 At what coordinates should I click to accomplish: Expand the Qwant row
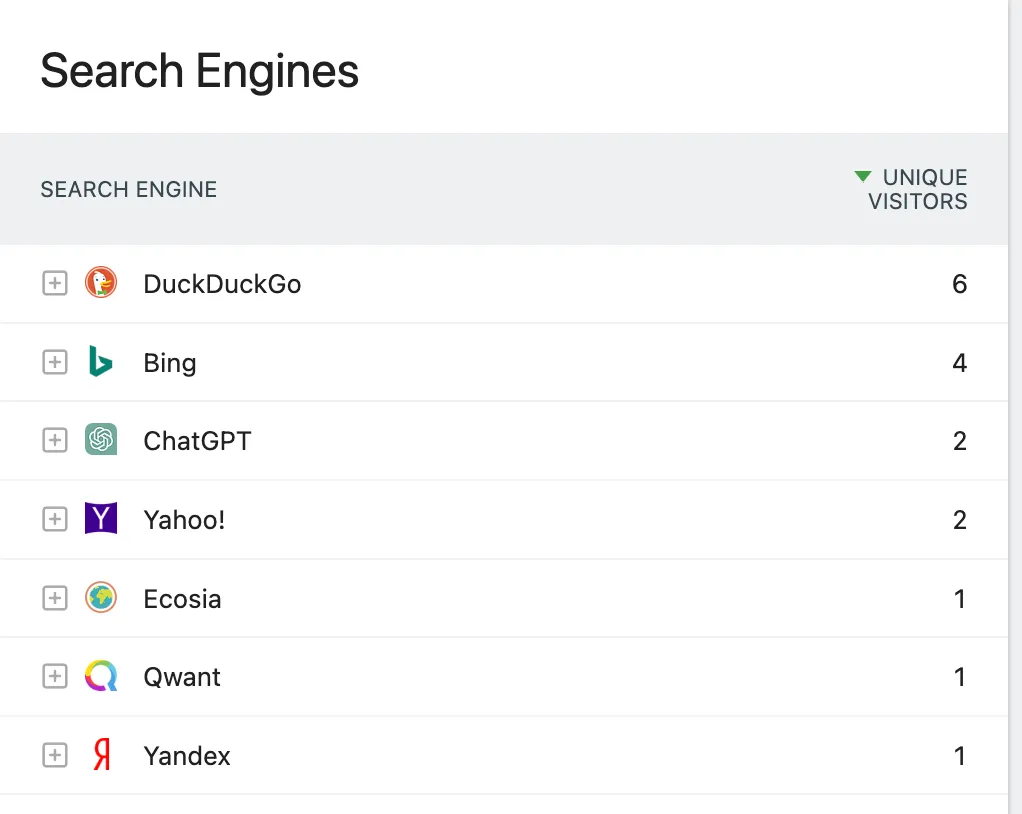click(x=54, y=677)
